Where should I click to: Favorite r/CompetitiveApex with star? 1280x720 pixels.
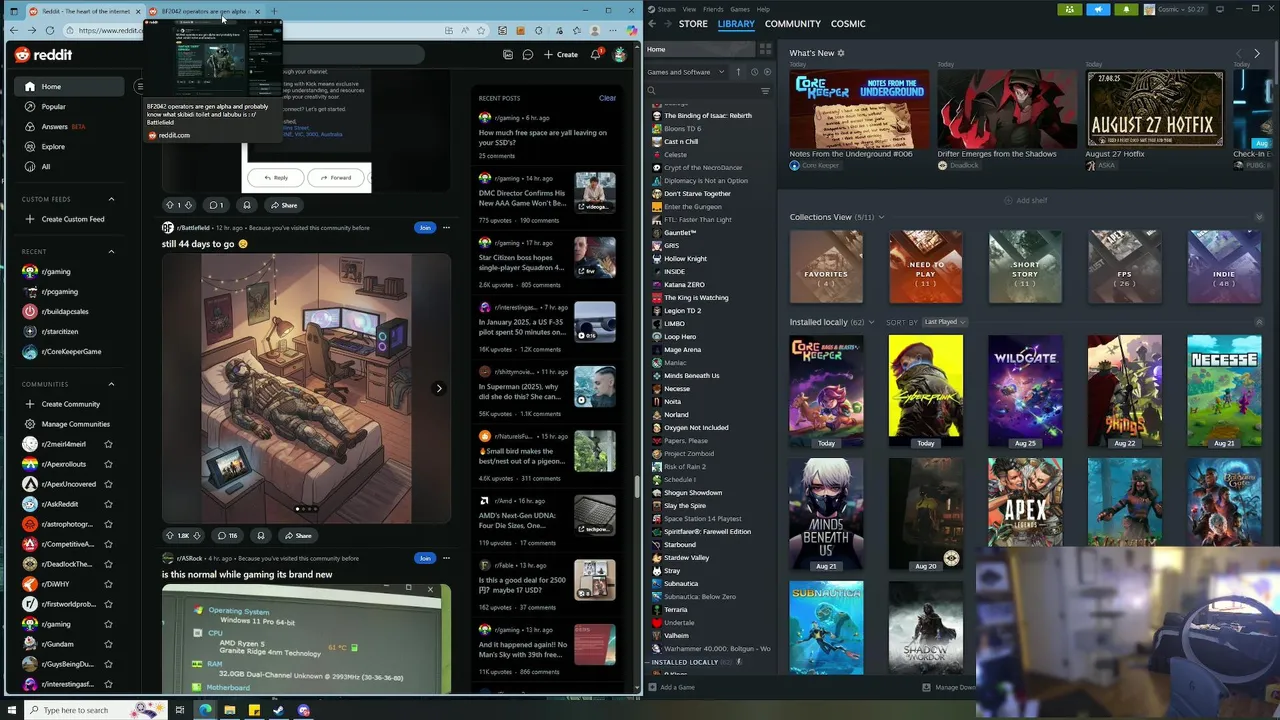(108, 544)
